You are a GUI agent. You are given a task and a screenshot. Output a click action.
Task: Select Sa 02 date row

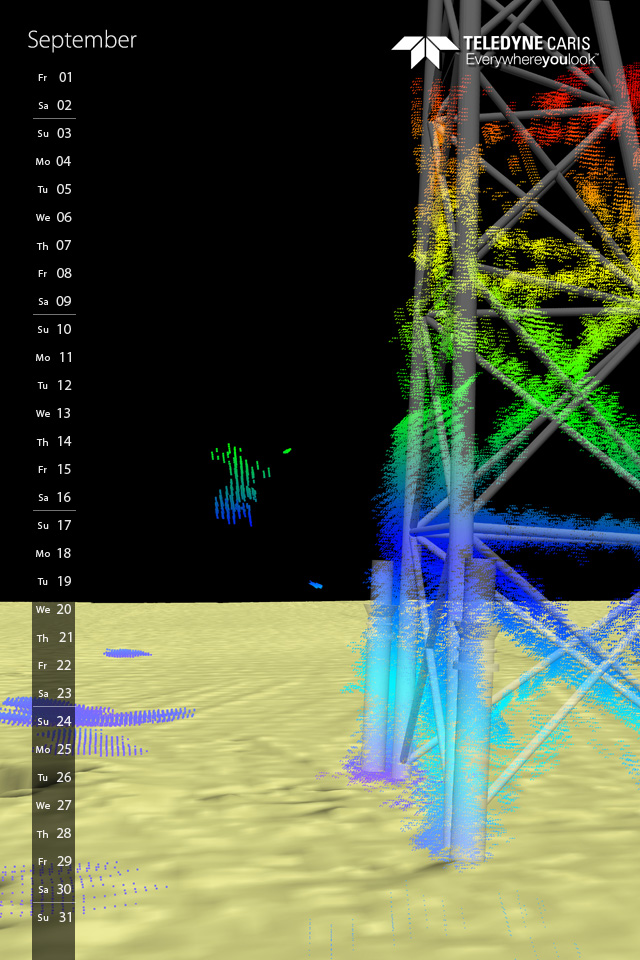pos(54,105)
